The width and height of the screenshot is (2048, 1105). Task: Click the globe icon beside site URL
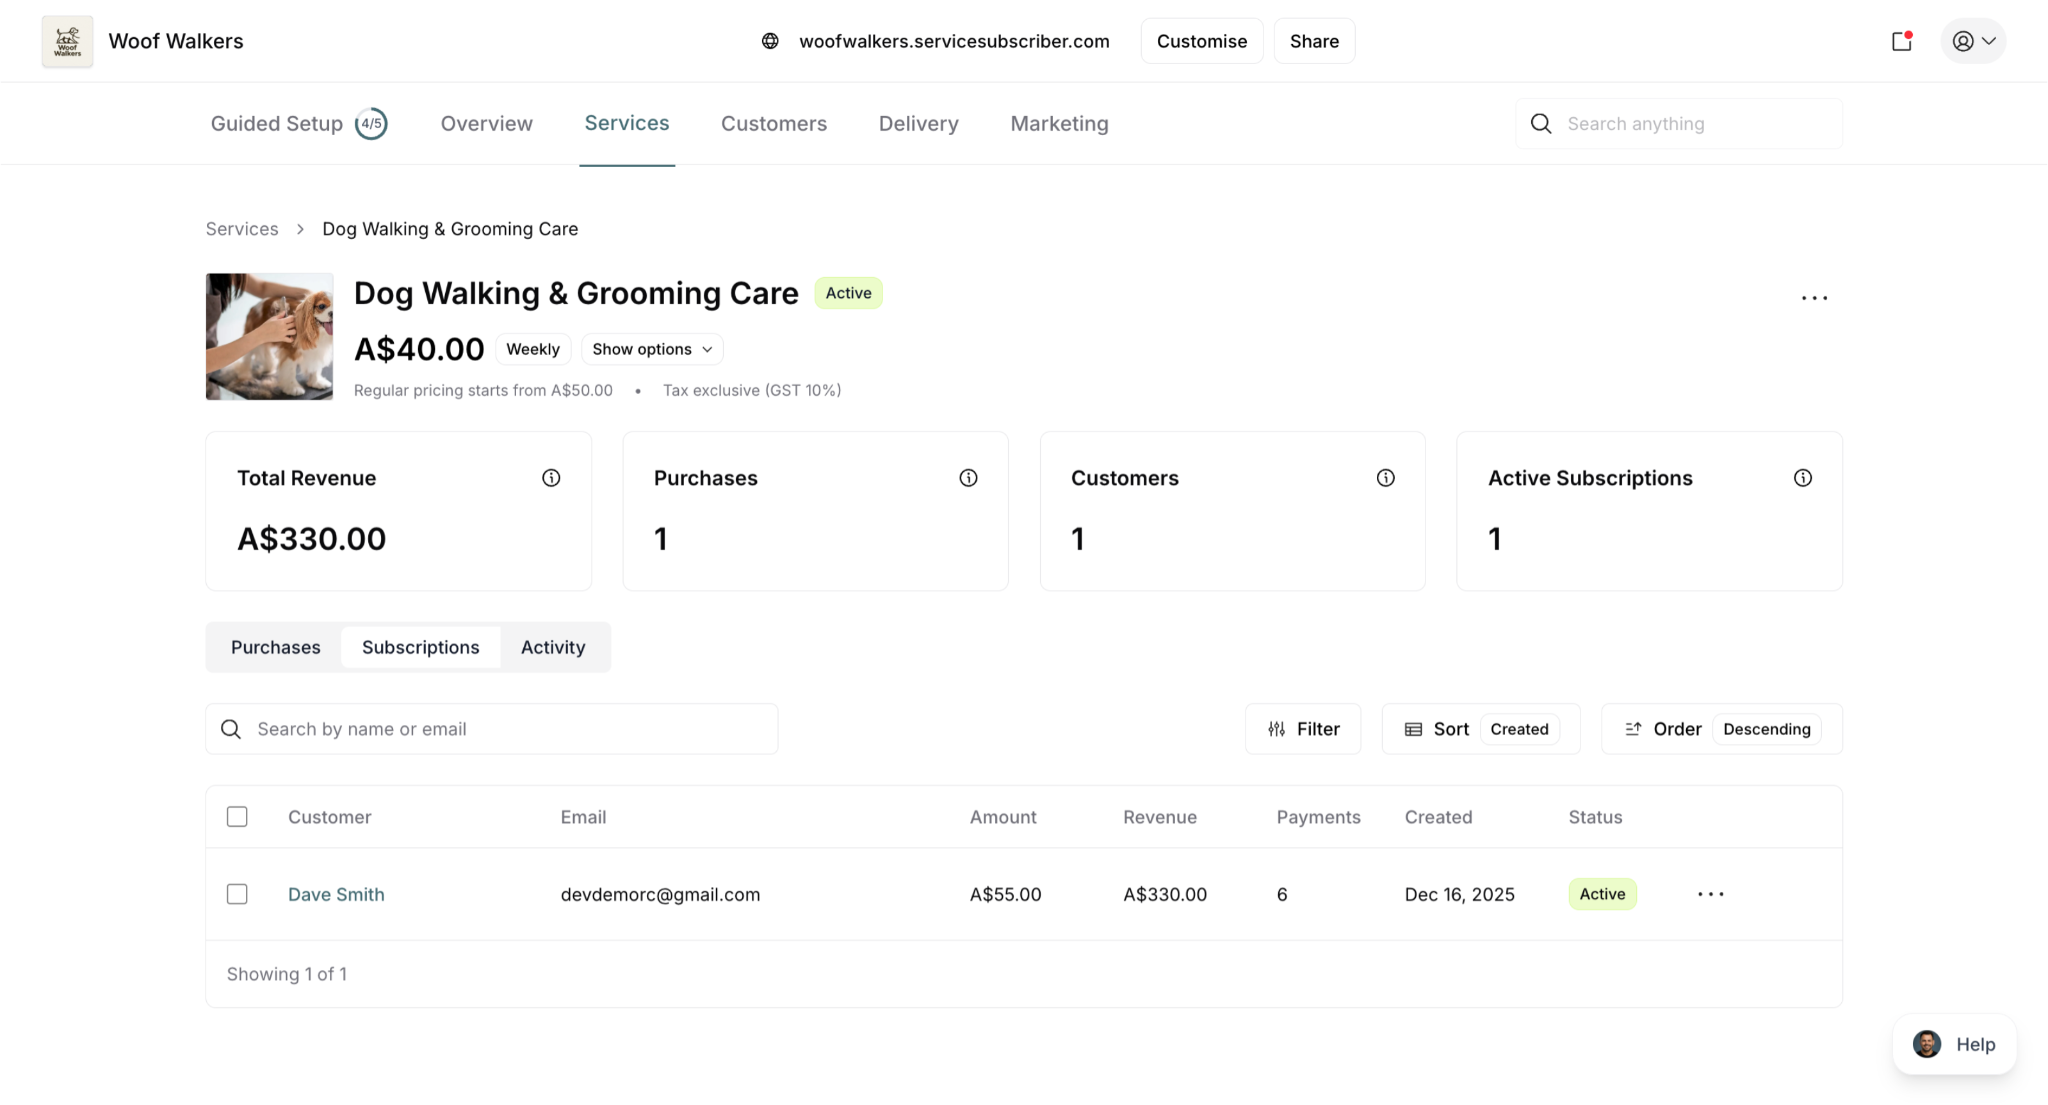(770, 41)
